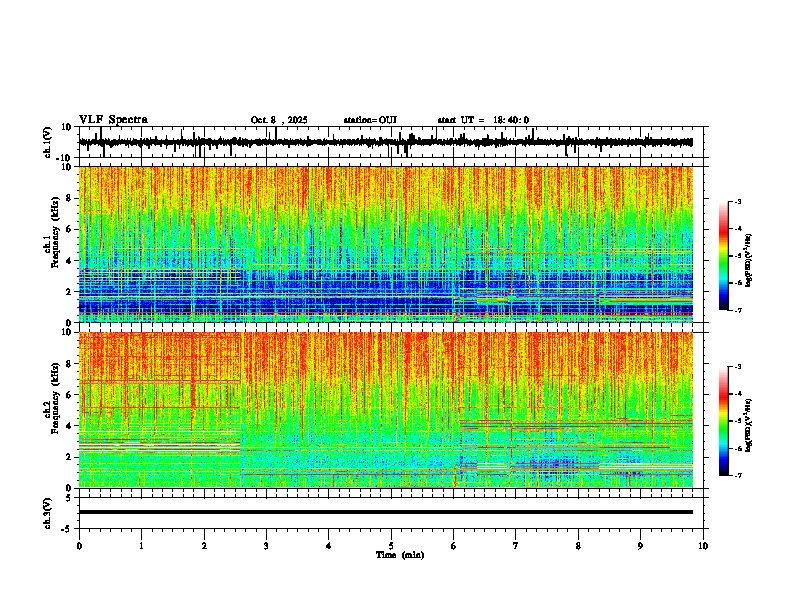Click the "-7" label on ch.2 color scale
Viewport: 792px width, 612px height.
click(737, 475)
